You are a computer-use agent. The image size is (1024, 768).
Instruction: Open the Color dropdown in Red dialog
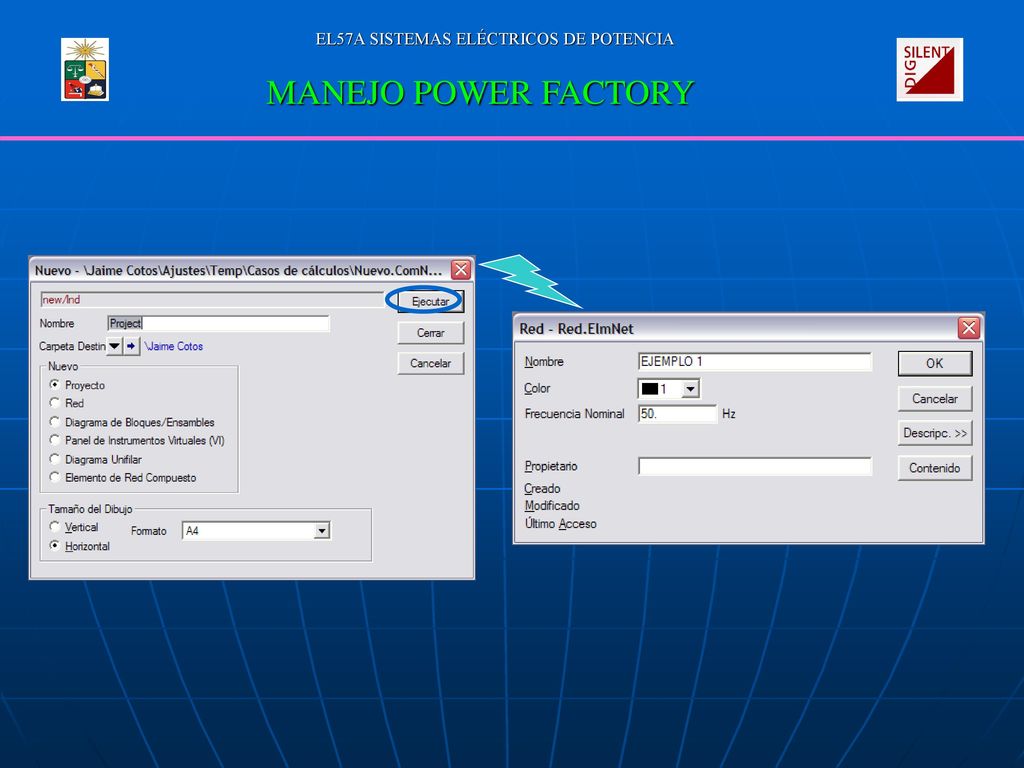pyautogui.click(x=690, y=389)
